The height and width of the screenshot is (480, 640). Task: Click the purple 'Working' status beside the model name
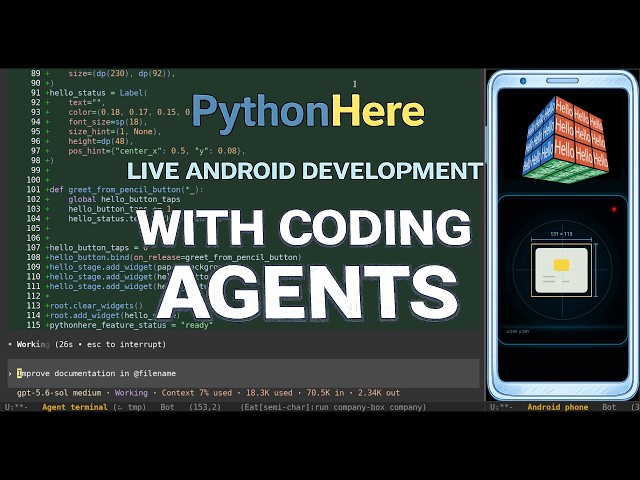click(x=131, y=393)
